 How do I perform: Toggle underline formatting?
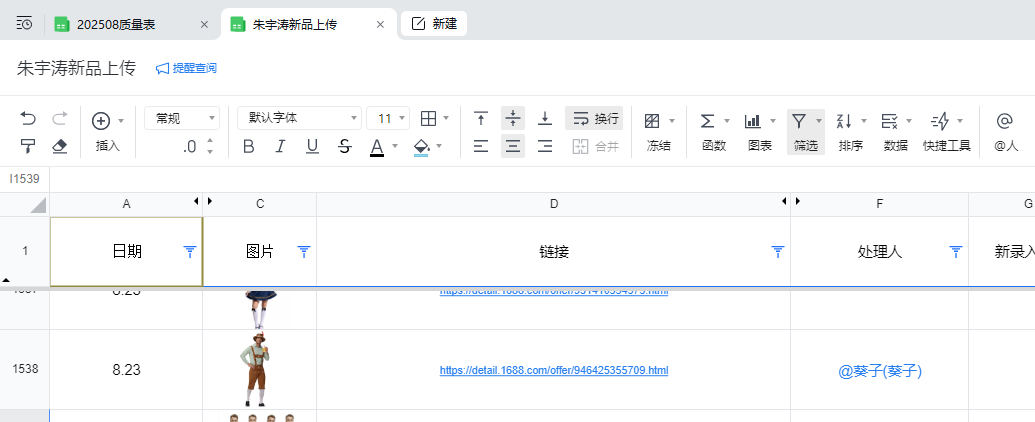[x=312, y=147]
